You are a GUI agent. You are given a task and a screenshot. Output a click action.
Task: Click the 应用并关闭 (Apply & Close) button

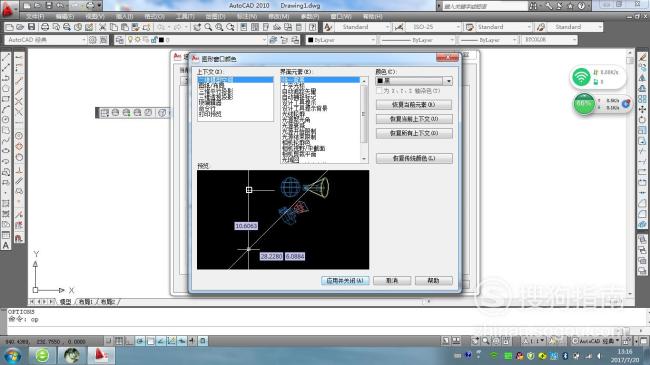345,281
